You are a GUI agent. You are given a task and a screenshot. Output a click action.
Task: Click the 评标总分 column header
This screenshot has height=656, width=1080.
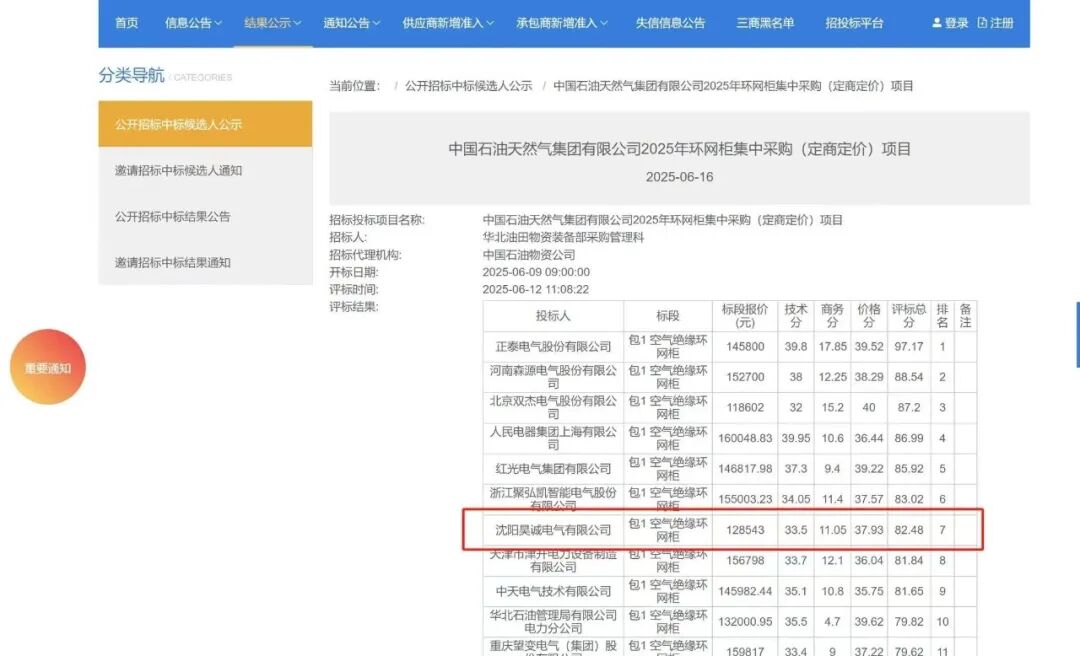[908, 316]
